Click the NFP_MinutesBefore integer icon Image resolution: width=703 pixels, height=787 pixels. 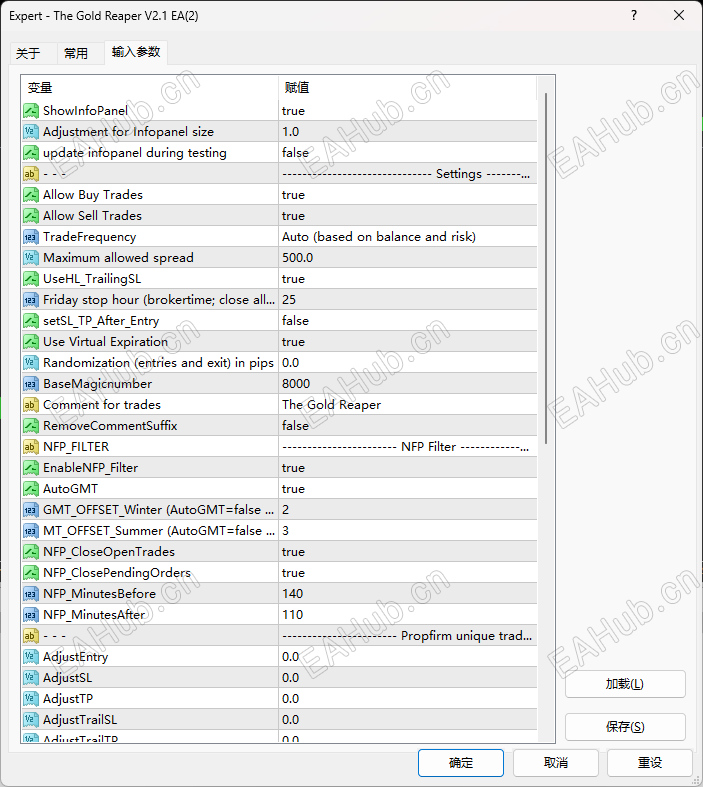pos(31,594)
